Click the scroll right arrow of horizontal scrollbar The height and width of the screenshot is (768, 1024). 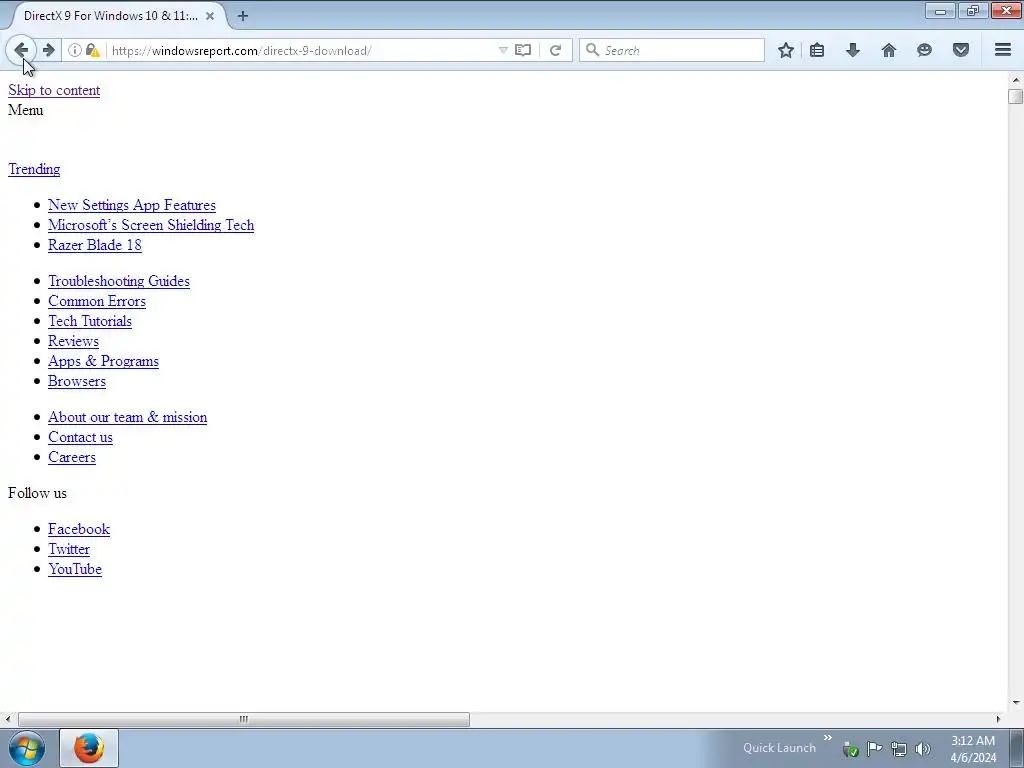pos(998,719)
